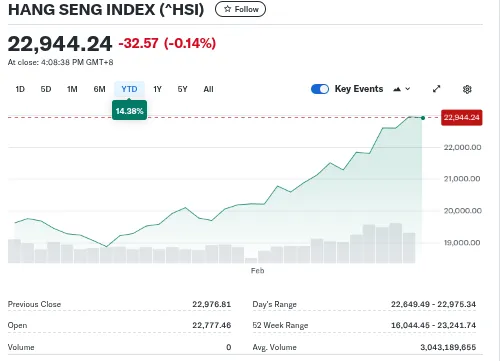Click the Feb marker on chart axis
Viewport: 500px width, 361px height.
(x=257, y=271)
